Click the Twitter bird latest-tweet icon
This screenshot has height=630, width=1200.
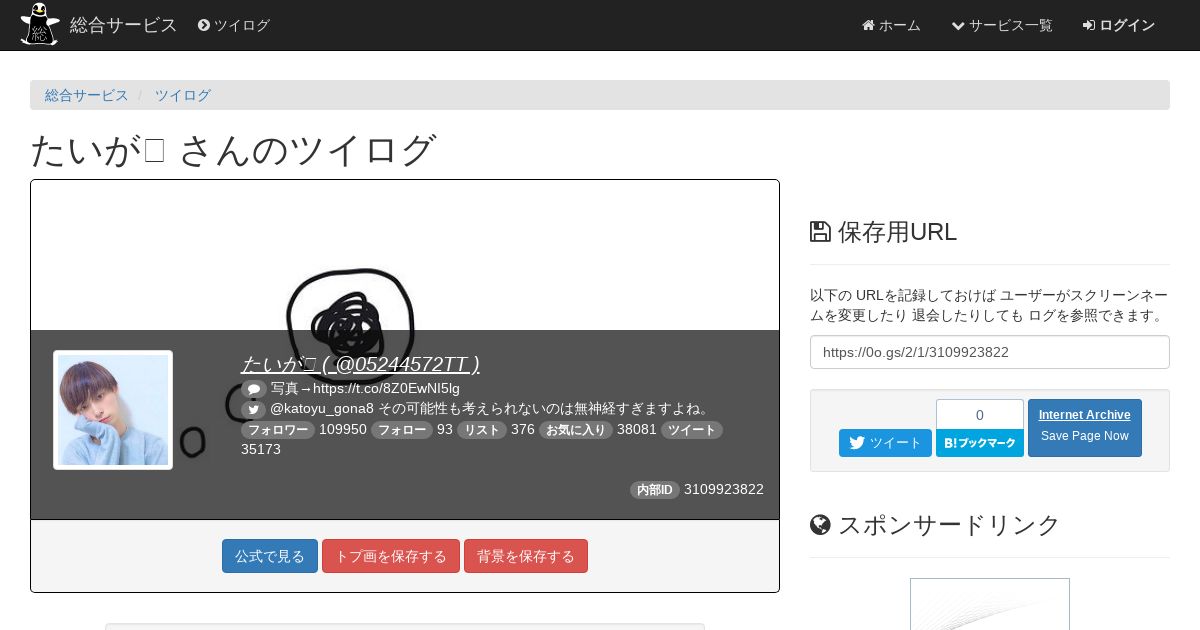[x=253, y=409]
